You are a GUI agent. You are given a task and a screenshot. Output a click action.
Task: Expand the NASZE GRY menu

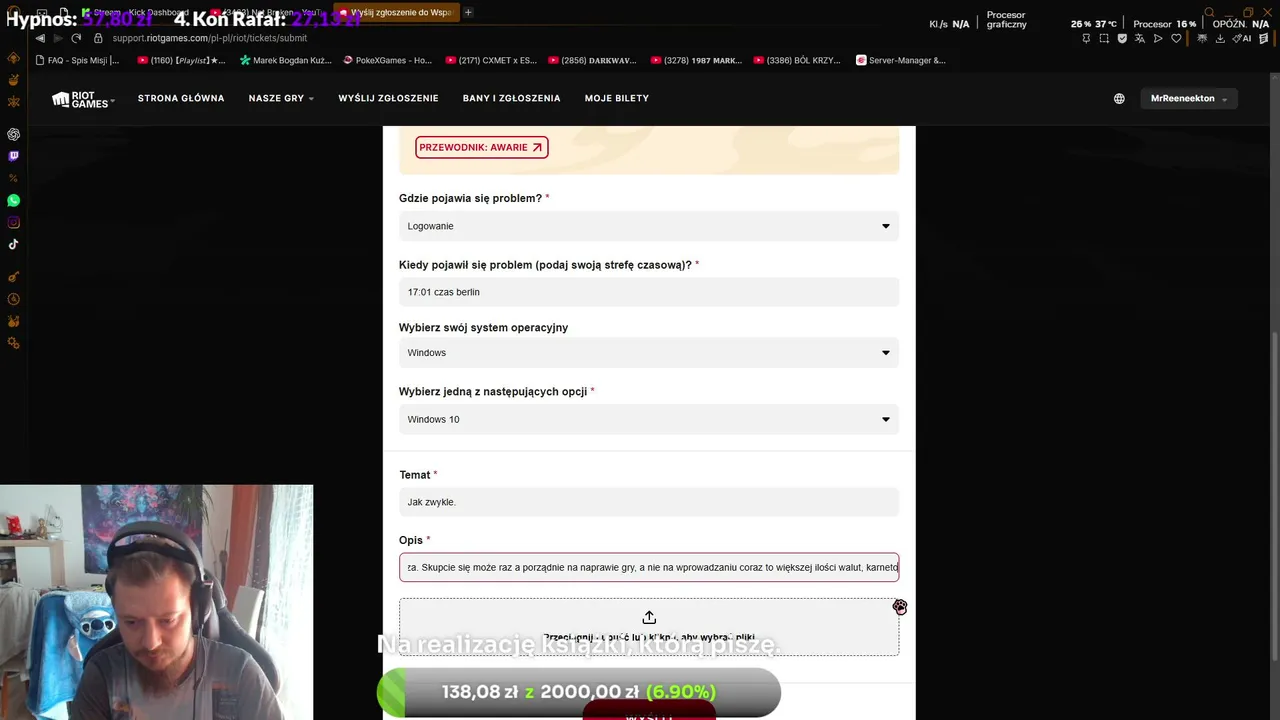(281, 99)
